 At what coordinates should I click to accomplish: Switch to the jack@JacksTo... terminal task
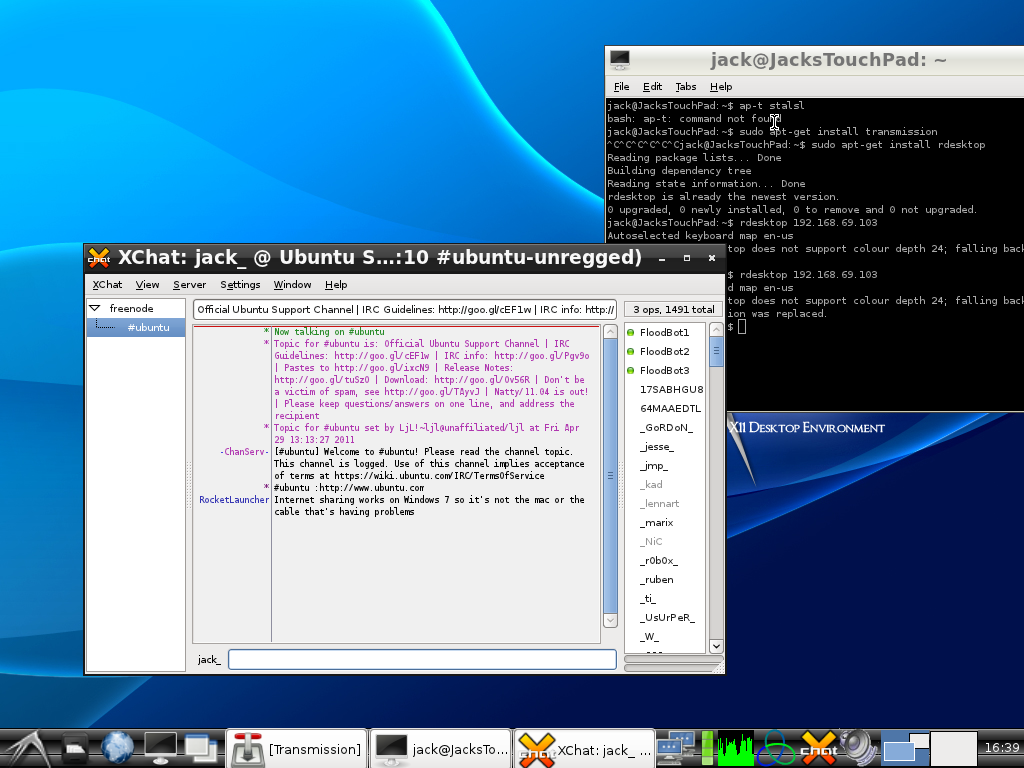click(x=441, y=749)
